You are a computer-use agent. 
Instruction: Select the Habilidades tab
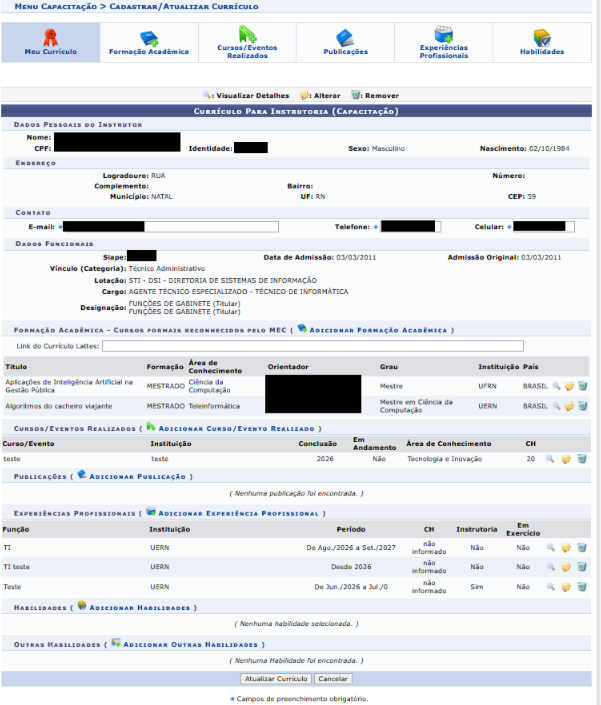point(542,43)
